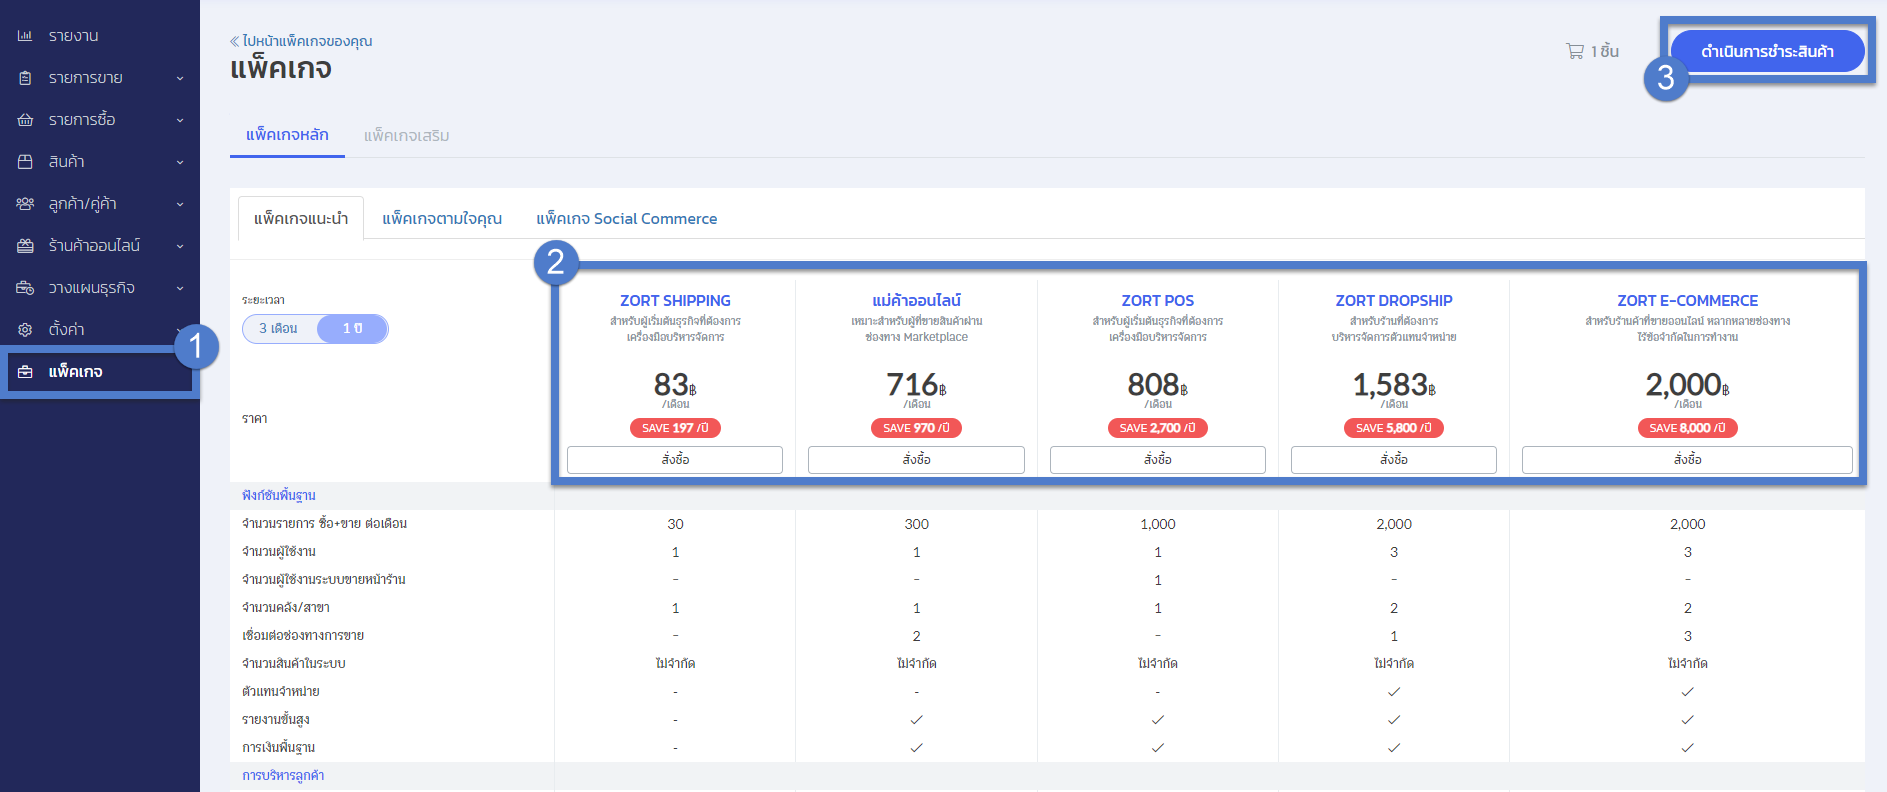1887x792 pixels.
Task: Open the shopping cart with 1 ชิ้น
Action: click(1592, 51)
